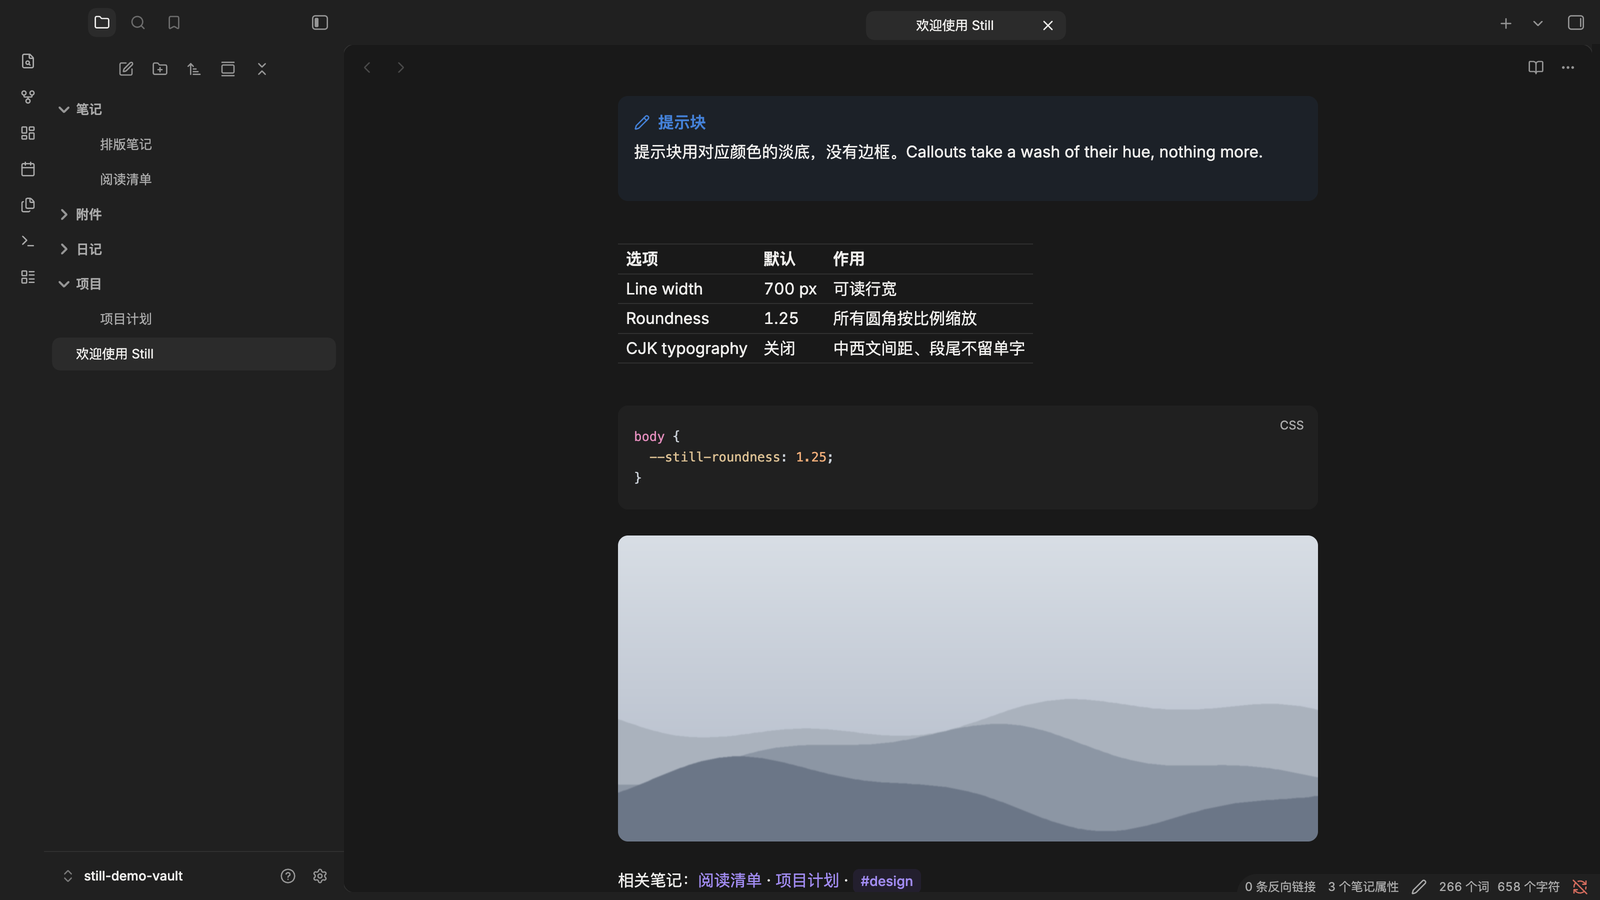
Task: Open the still-demo-vault switcher
Action: coord(123,876)
